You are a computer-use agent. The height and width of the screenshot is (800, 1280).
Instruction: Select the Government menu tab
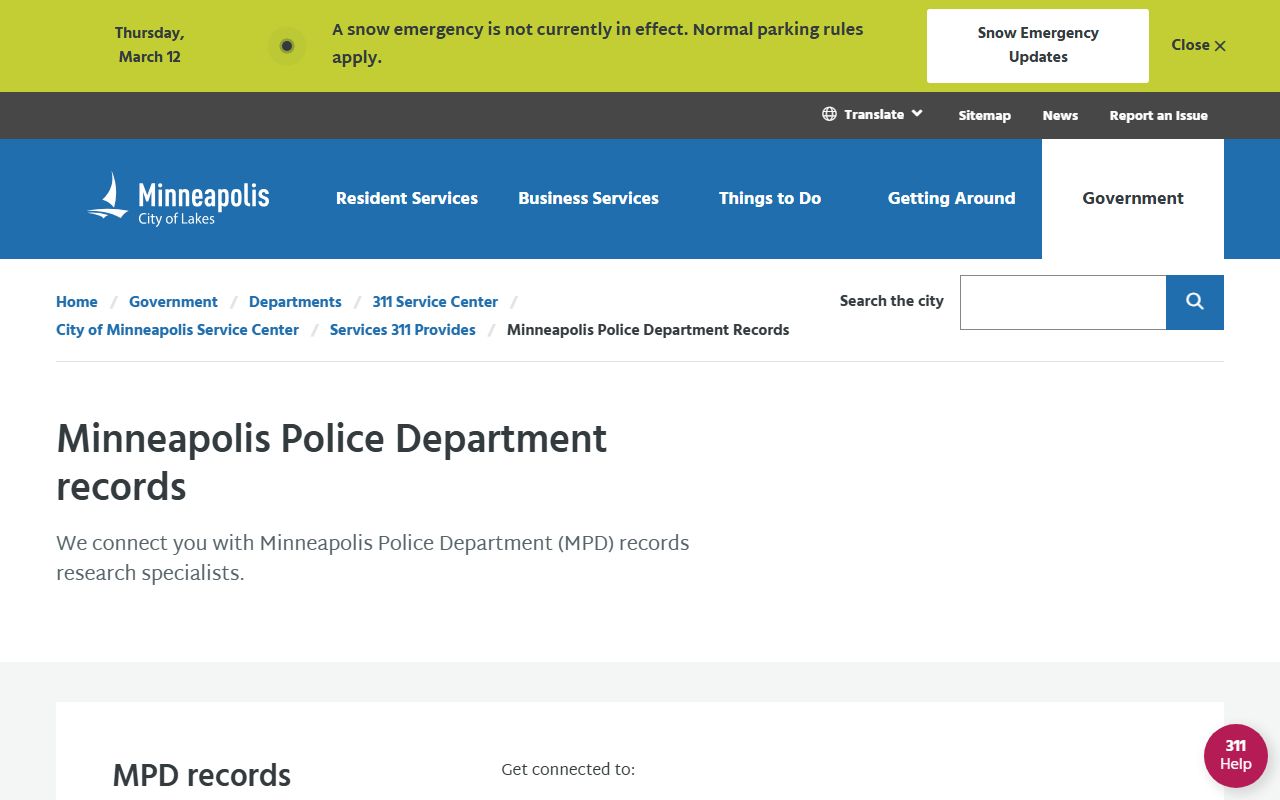coord(1133,198)
